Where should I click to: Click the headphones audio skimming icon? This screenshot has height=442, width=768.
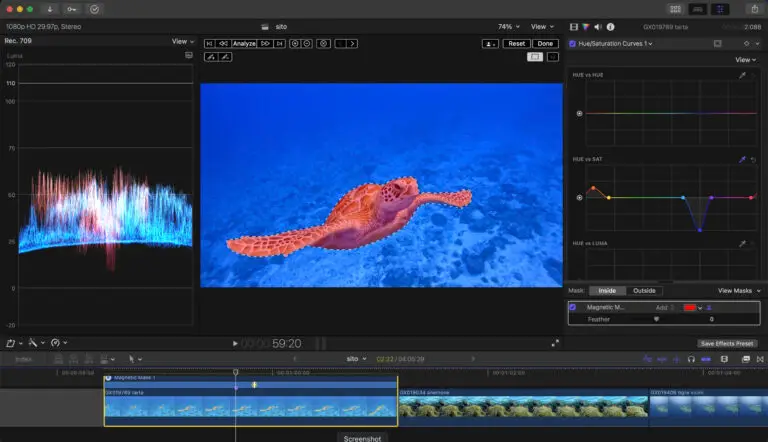click(691, 359)
